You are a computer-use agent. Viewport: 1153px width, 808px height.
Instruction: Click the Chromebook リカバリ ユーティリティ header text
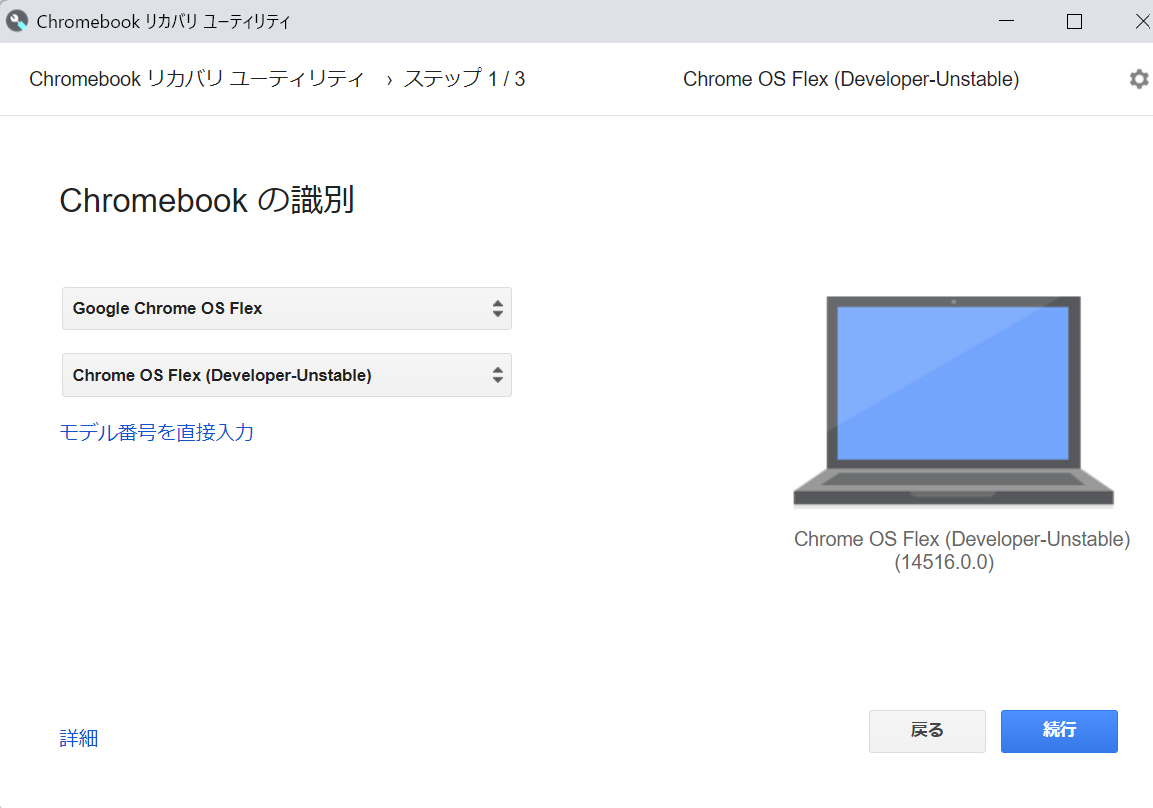click(x=196, y=79)
